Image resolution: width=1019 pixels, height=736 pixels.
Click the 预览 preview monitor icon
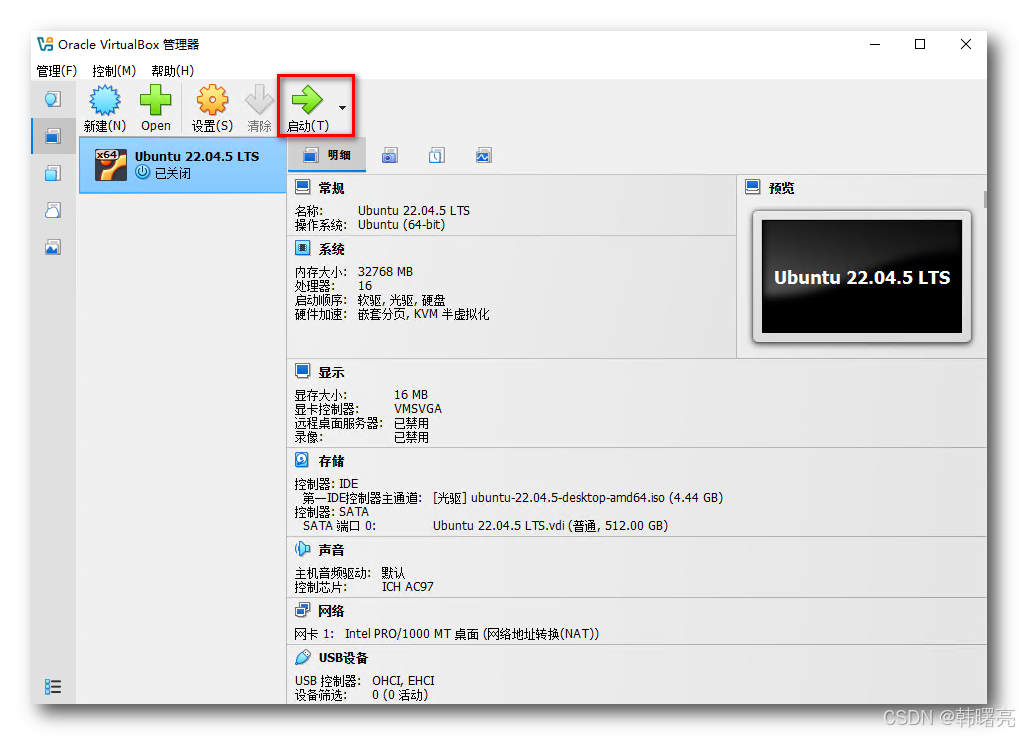click(753, 188)
